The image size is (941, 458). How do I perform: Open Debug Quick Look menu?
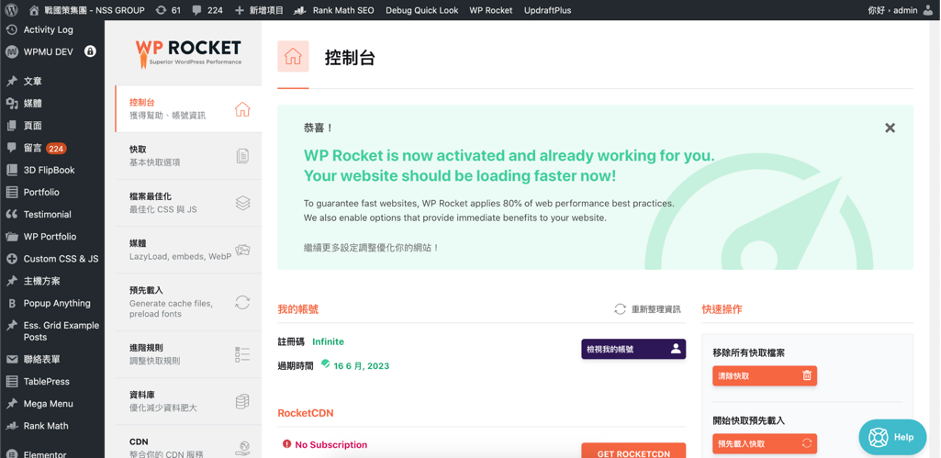point(422,10)
